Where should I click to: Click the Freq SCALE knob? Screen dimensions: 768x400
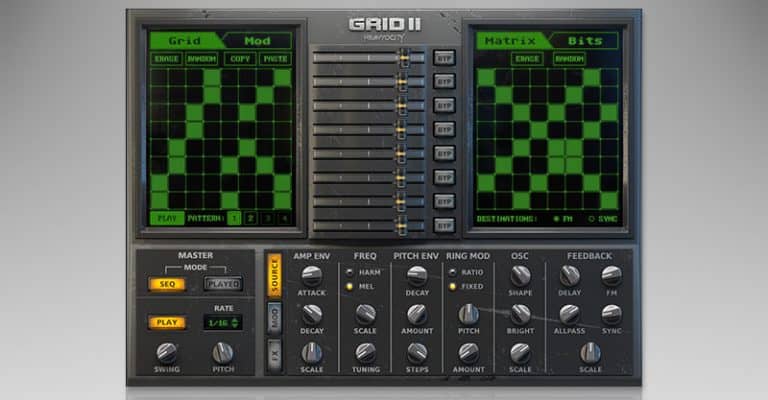coord(365,314)
